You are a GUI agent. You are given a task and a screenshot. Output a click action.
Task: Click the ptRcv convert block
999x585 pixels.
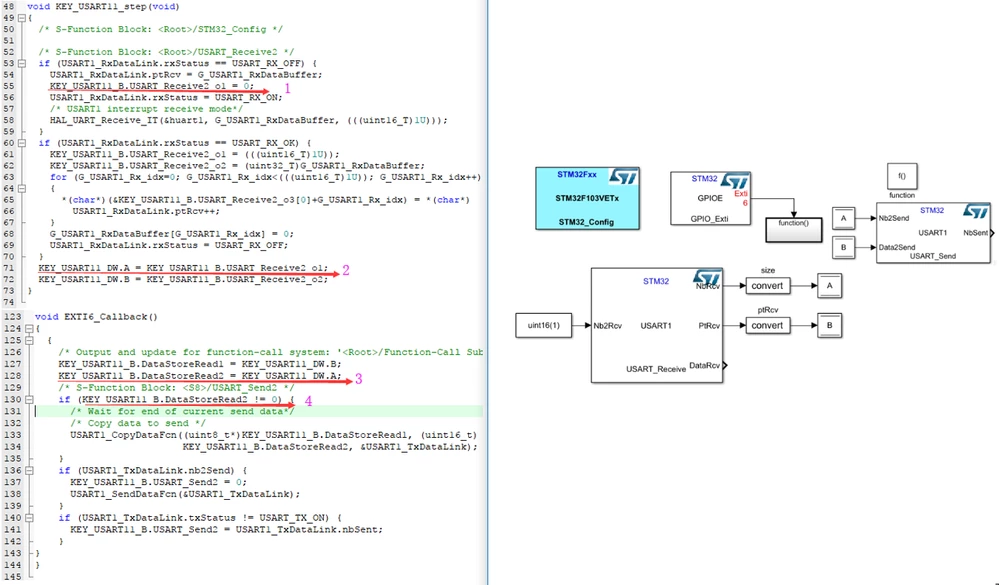pyautogui.click(x=767, y=325)
